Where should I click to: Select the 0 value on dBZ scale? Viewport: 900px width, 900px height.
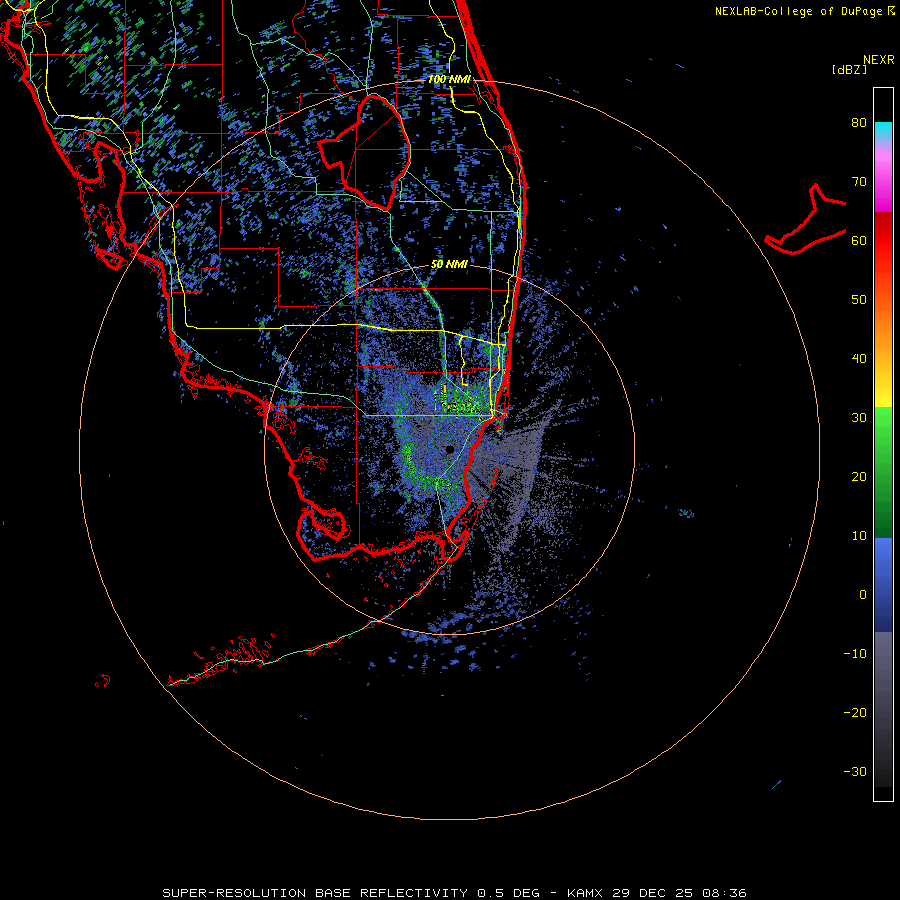pyautogui.click(x=863, y=595)
